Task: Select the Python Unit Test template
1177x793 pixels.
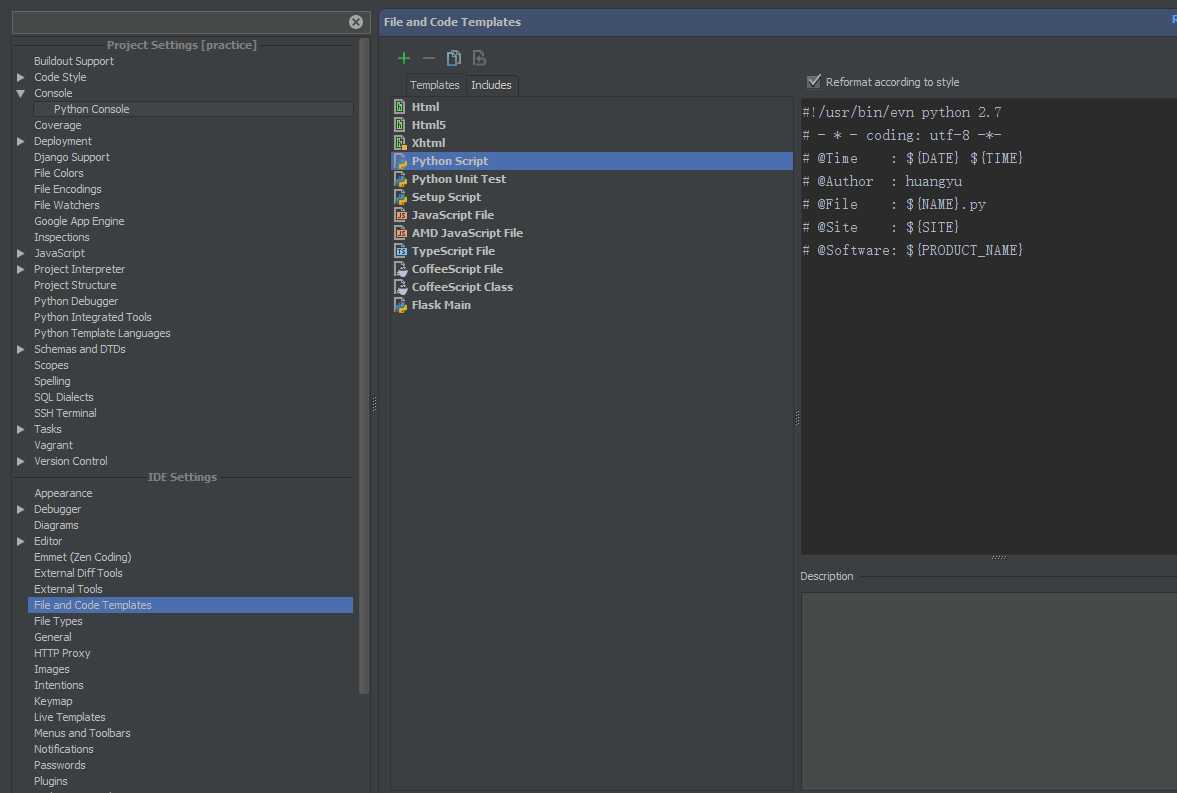Action: click(x=459, y=179)
